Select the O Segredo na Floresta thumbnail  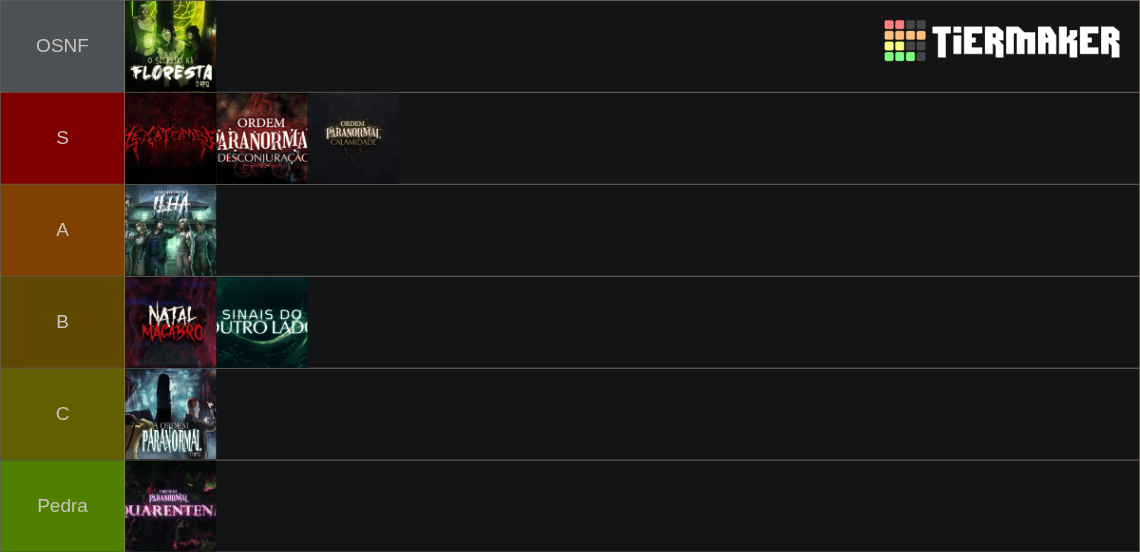point(171,46)
